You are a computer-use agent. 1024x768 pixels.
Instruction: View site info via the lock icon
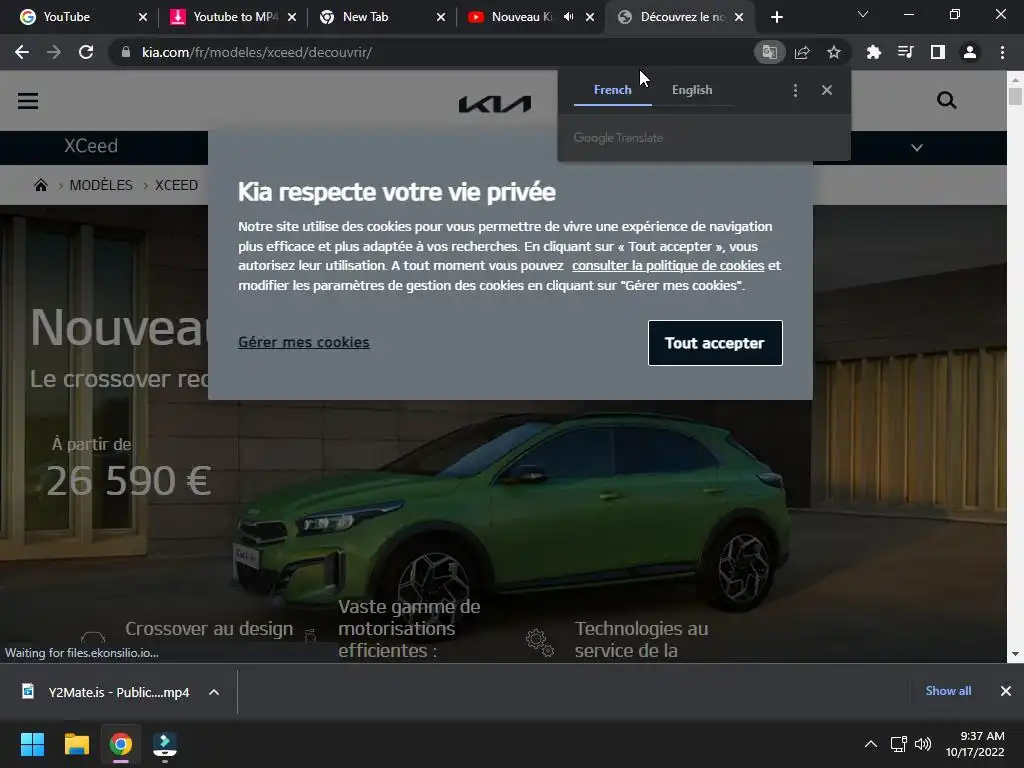pos(126,52)
